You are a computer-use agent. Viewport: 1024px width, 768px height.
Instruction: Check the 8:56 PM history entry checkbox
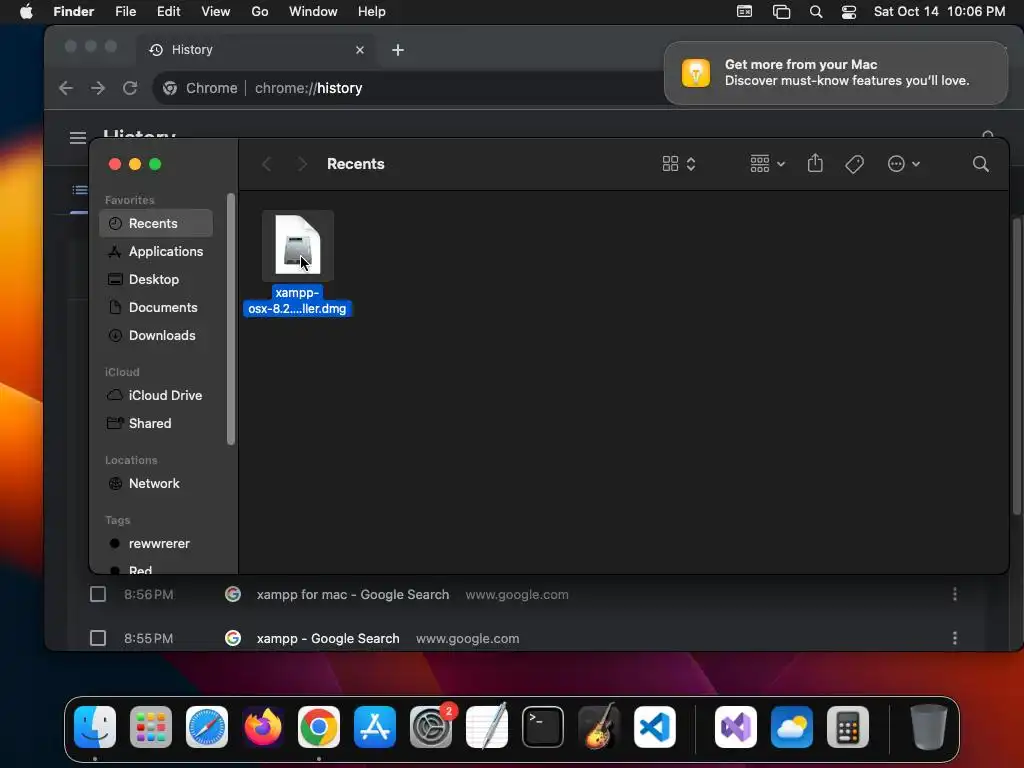click(98, 594)
